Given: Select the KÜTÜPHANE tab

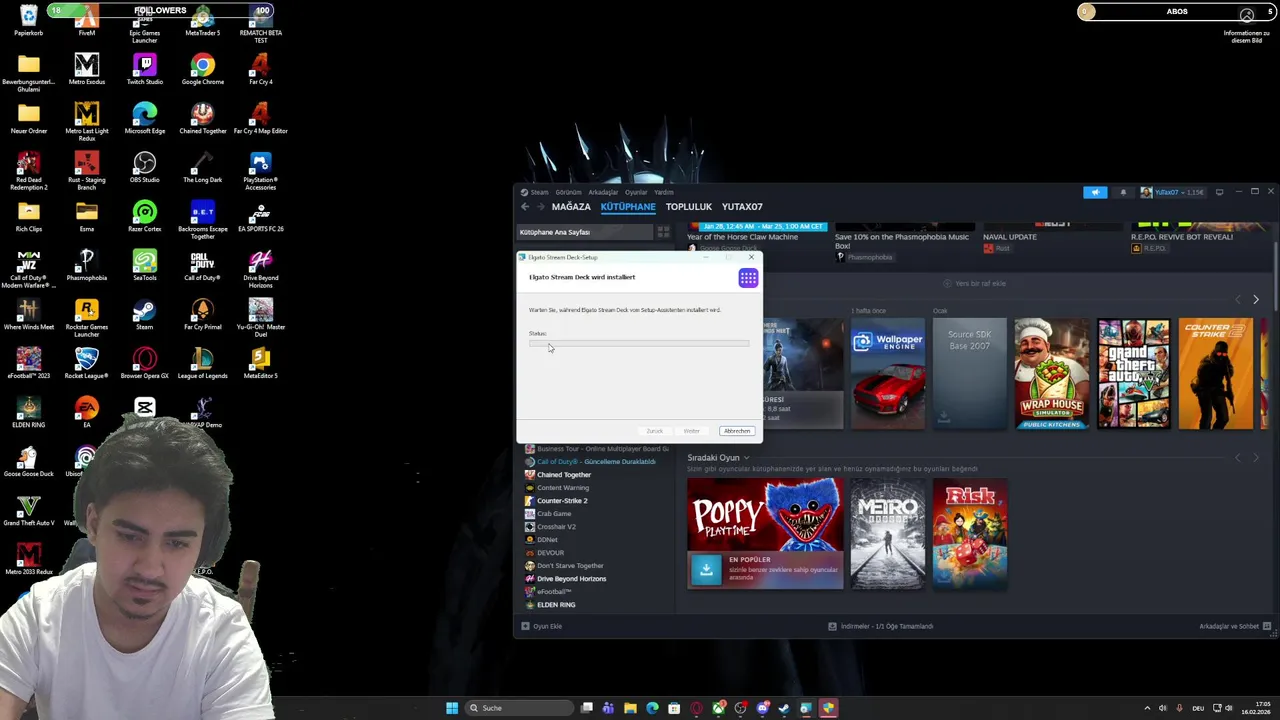Looking at the screenshot, I should (x=628, y=207).
